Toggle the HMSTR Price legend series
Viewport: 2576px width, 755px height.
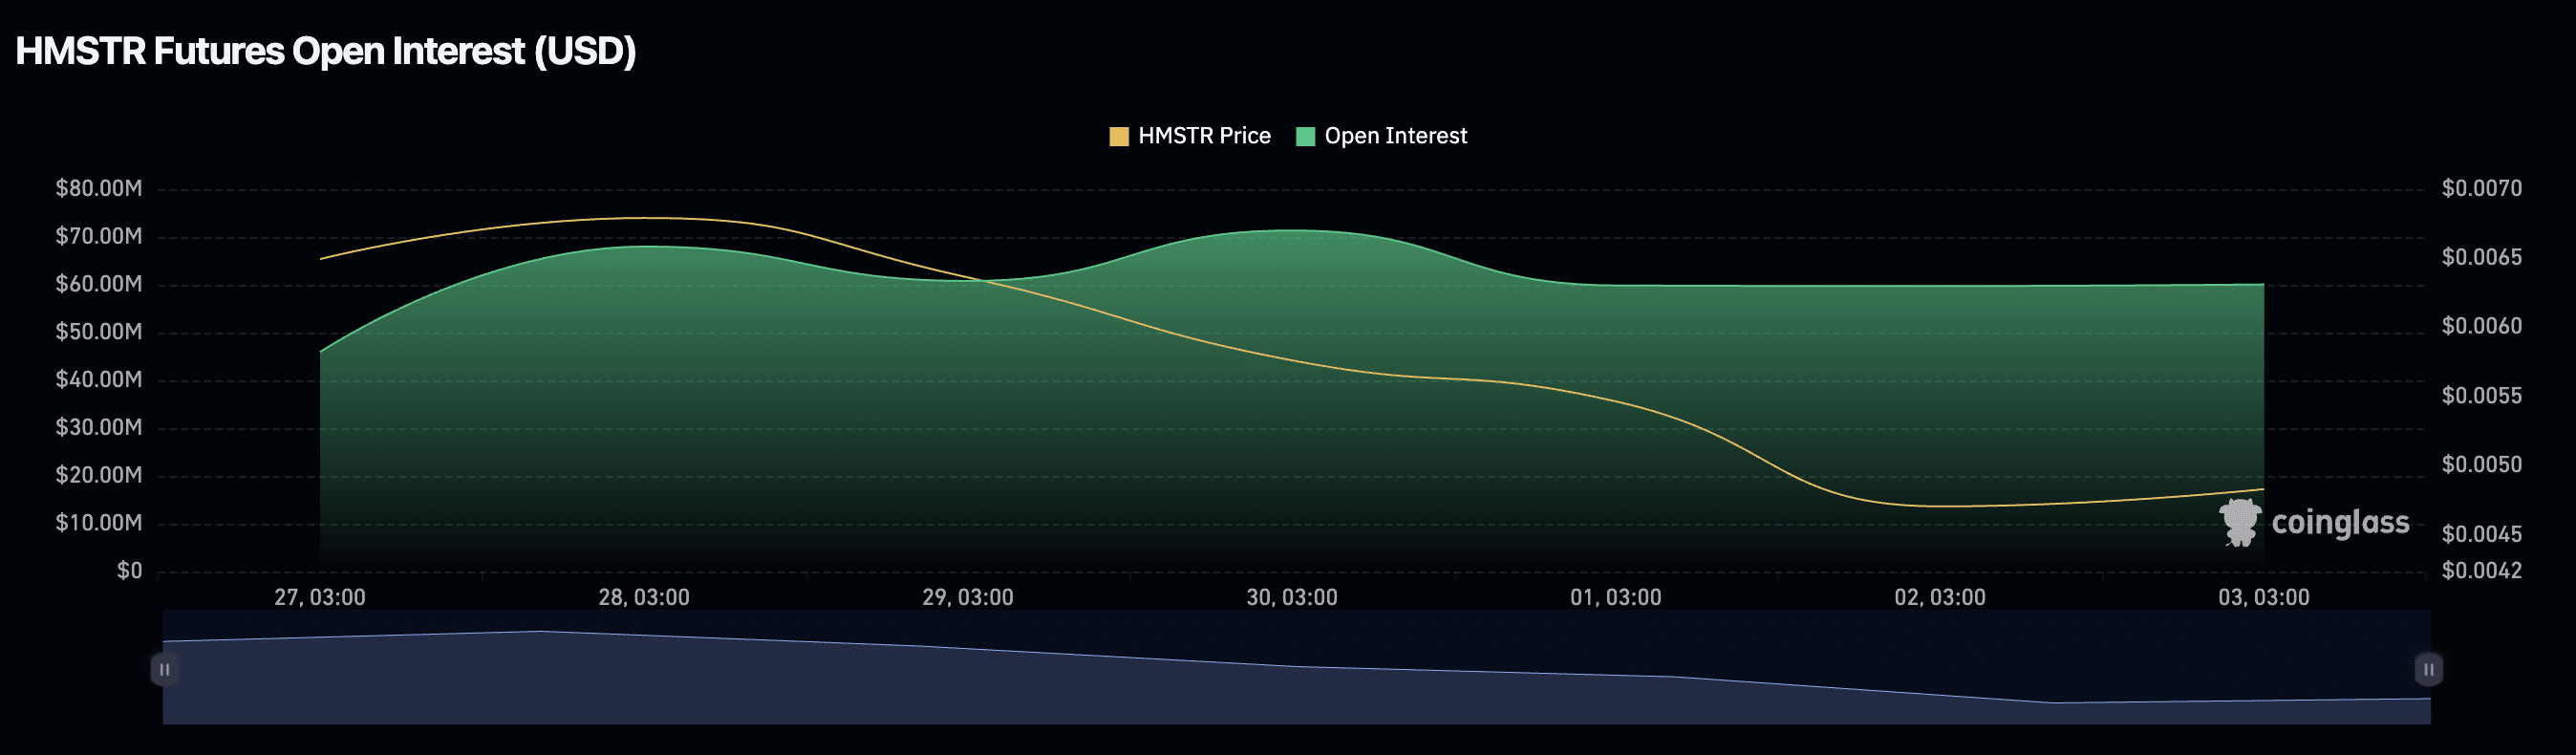click(x=1190, y=136)
